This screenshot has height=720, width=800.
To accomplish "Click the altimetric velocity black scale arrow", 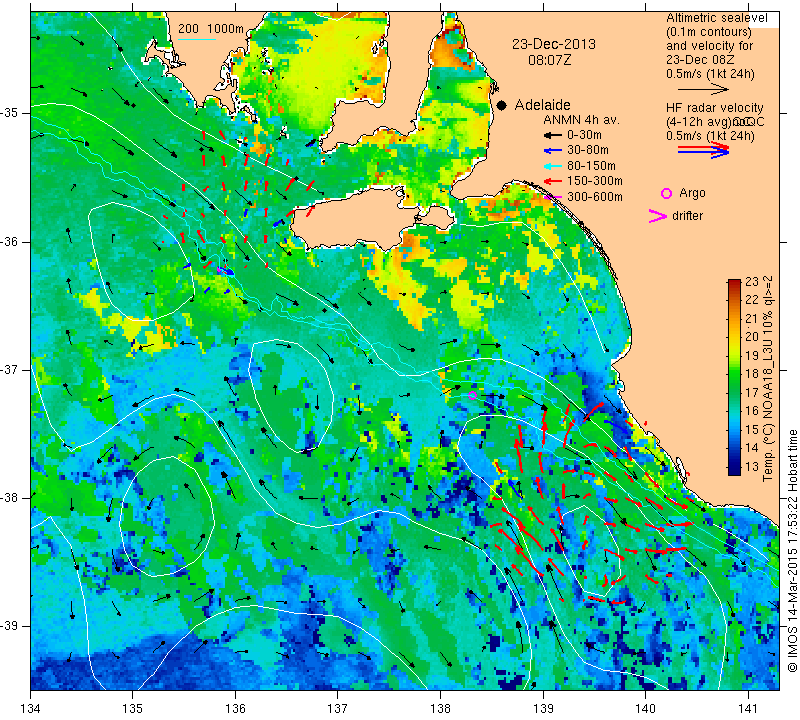I will (x=703, y=89).
